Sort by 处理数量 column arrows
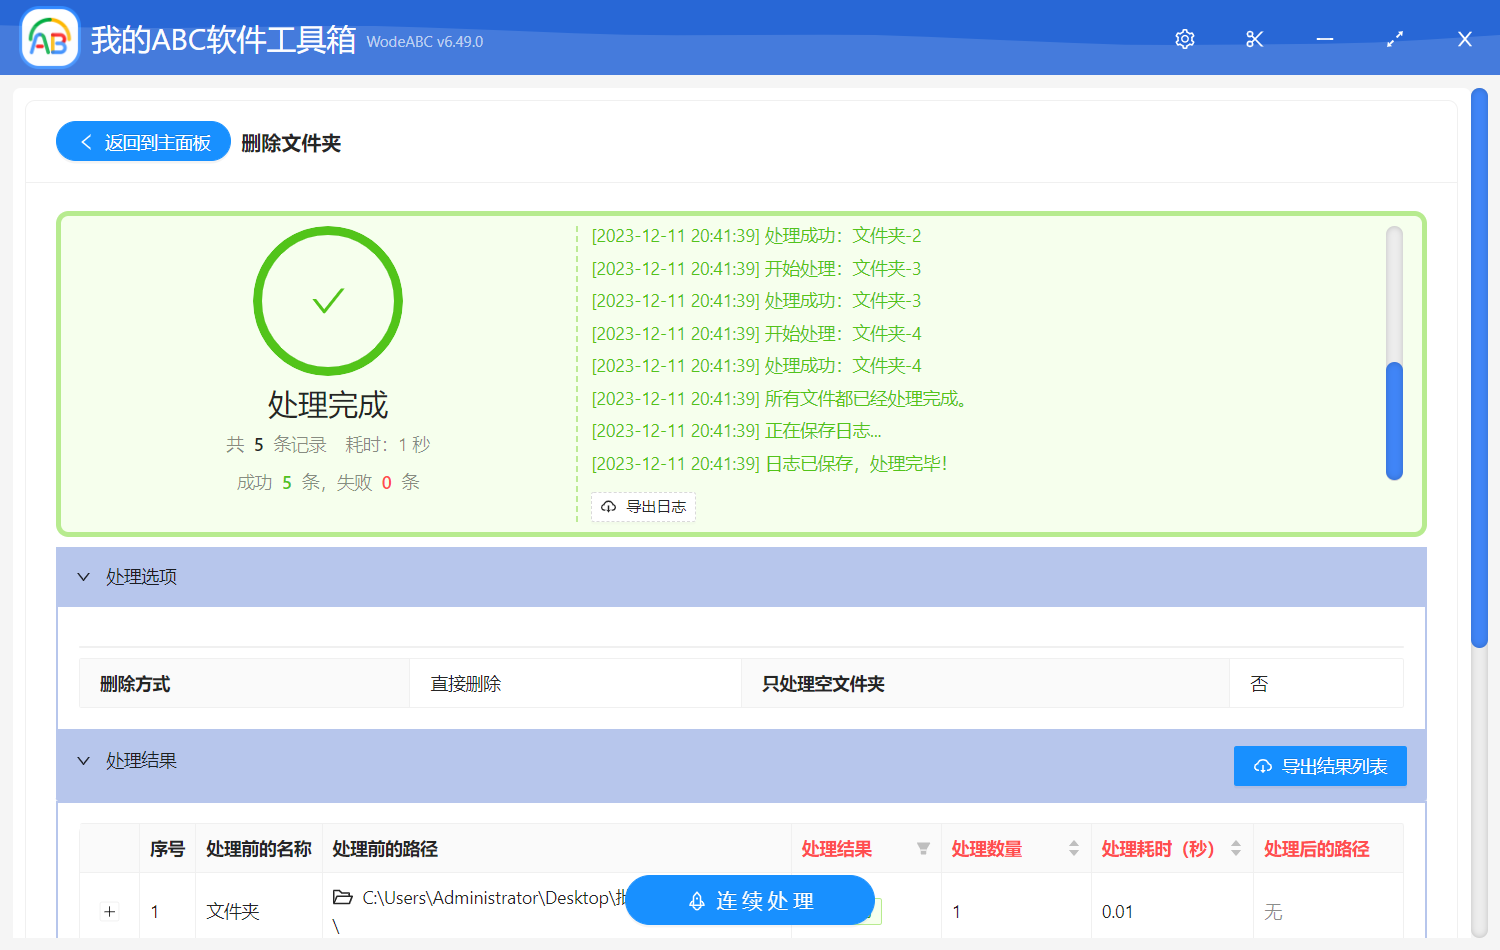This screenshot has height=950, width=1500. pyautogui.click(x=1073, y=849)
